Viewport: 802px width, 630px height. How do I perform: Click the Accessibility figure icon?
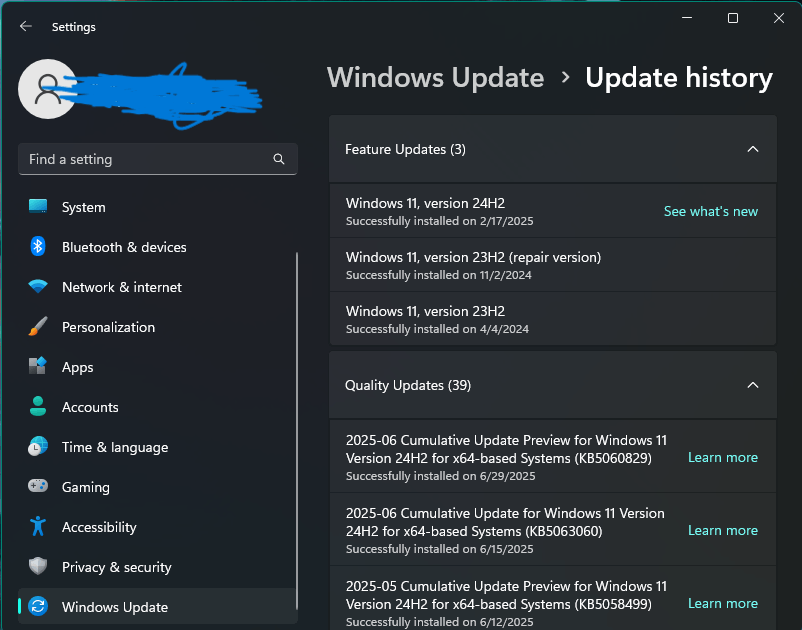(x=38, y=526)
